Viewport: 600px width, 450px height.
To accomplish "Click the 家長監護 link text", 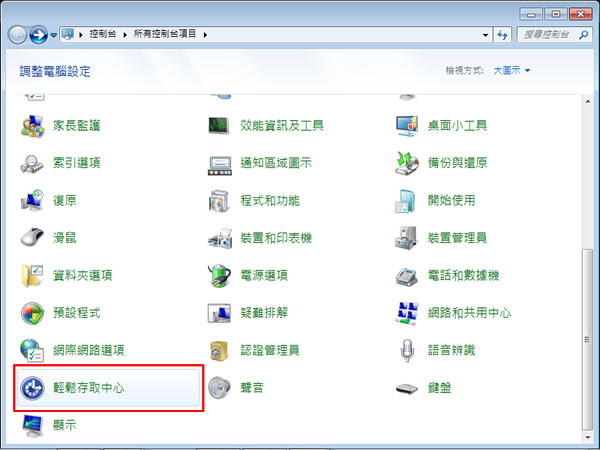I will pyautogui.click(x=77, y=126).
